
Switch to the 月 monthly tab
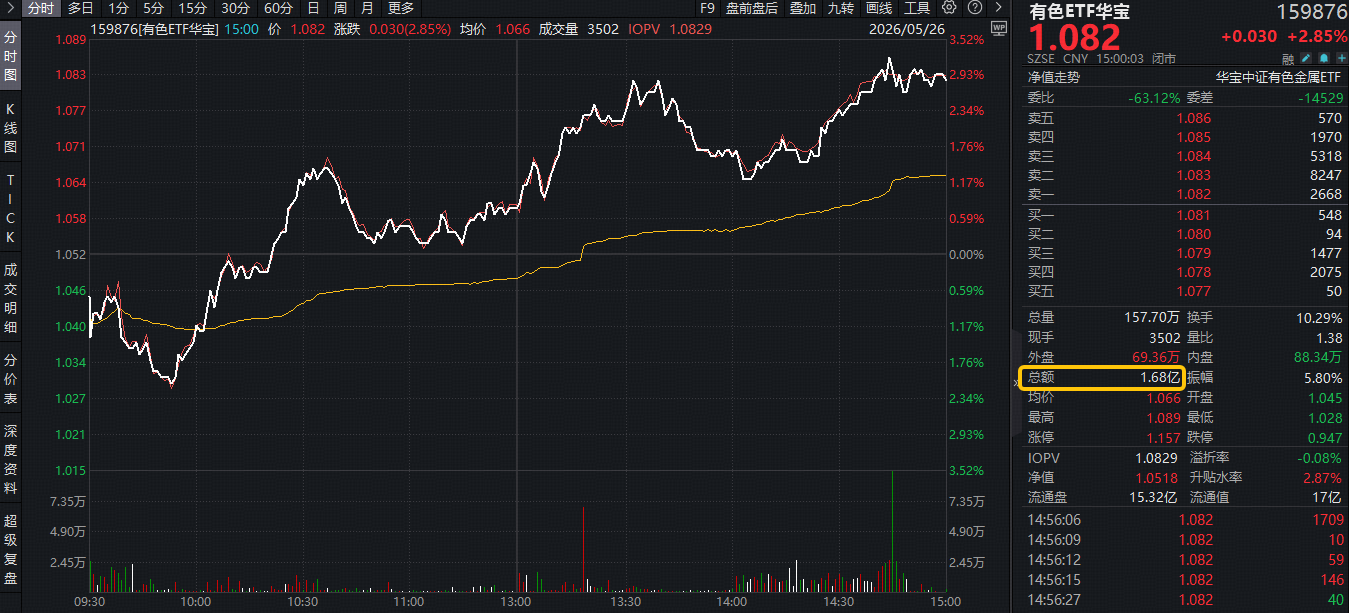point(367,8)
